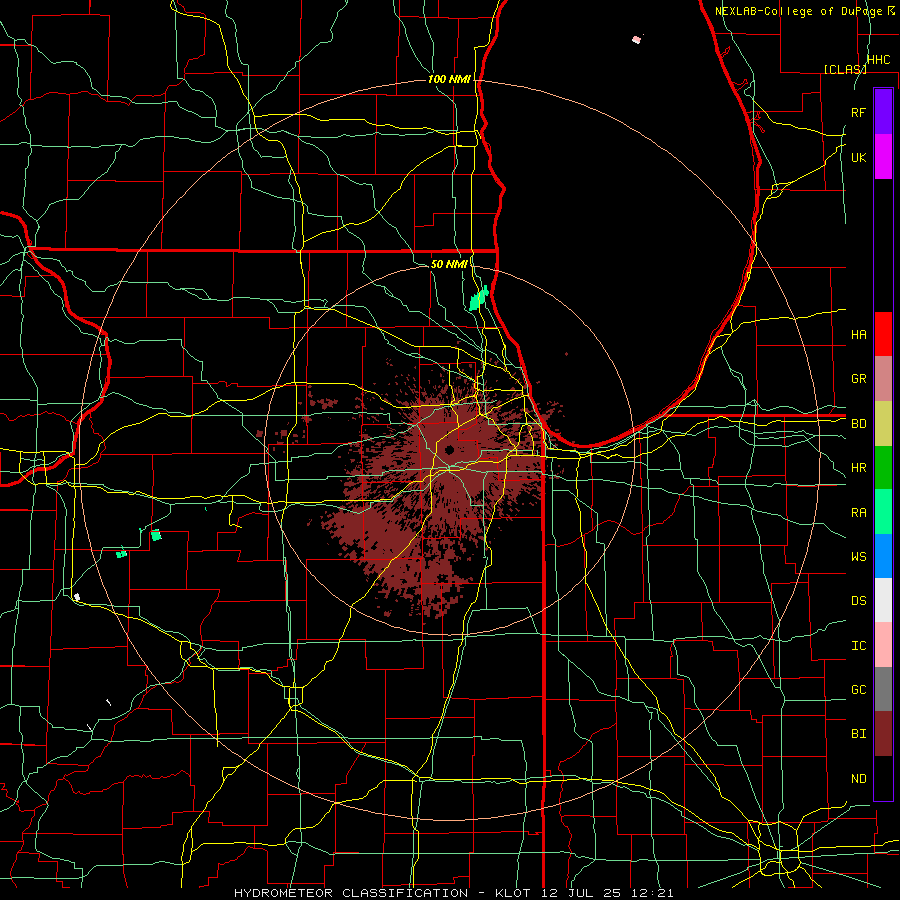Click the HYDROMETEOR CLASSIFICATION footer title
Viewport: 900px width, 900px height.
[x=351, y=893]
